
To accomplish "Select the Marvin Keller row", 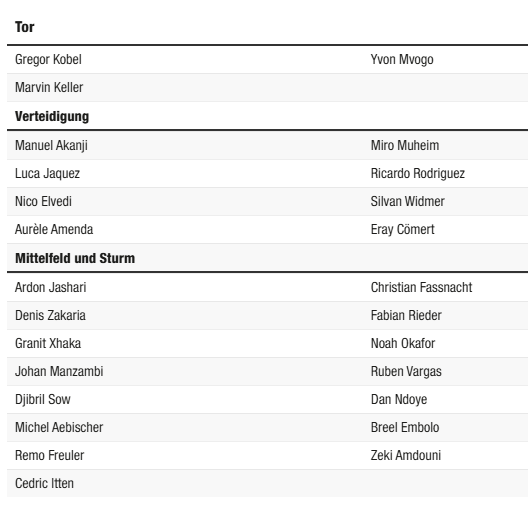I will click(x=267, y=88).
